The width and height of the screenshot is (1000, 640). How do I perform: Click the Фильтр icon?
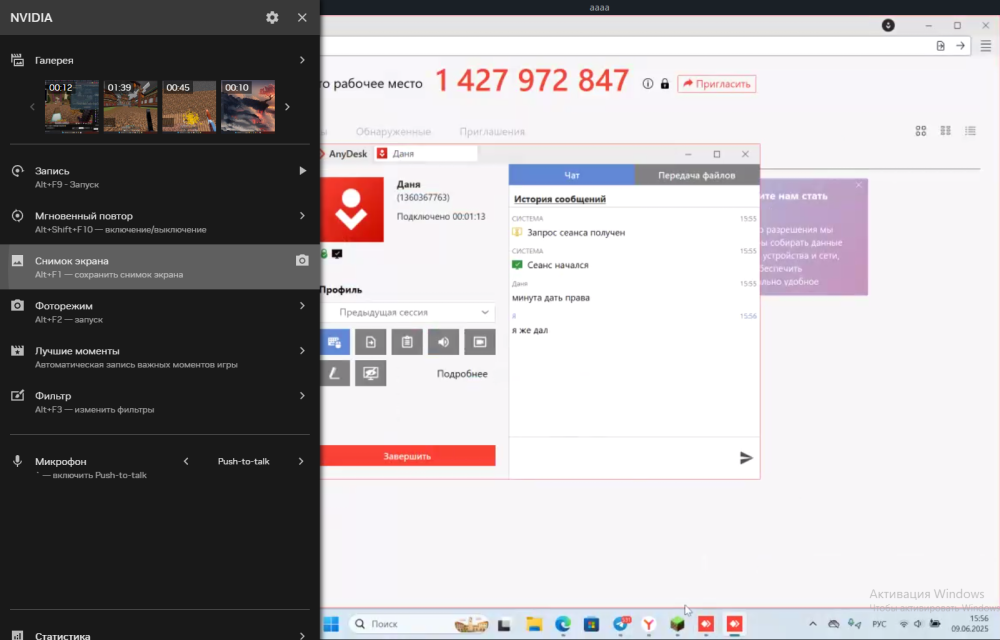click(x=17, y=395)
